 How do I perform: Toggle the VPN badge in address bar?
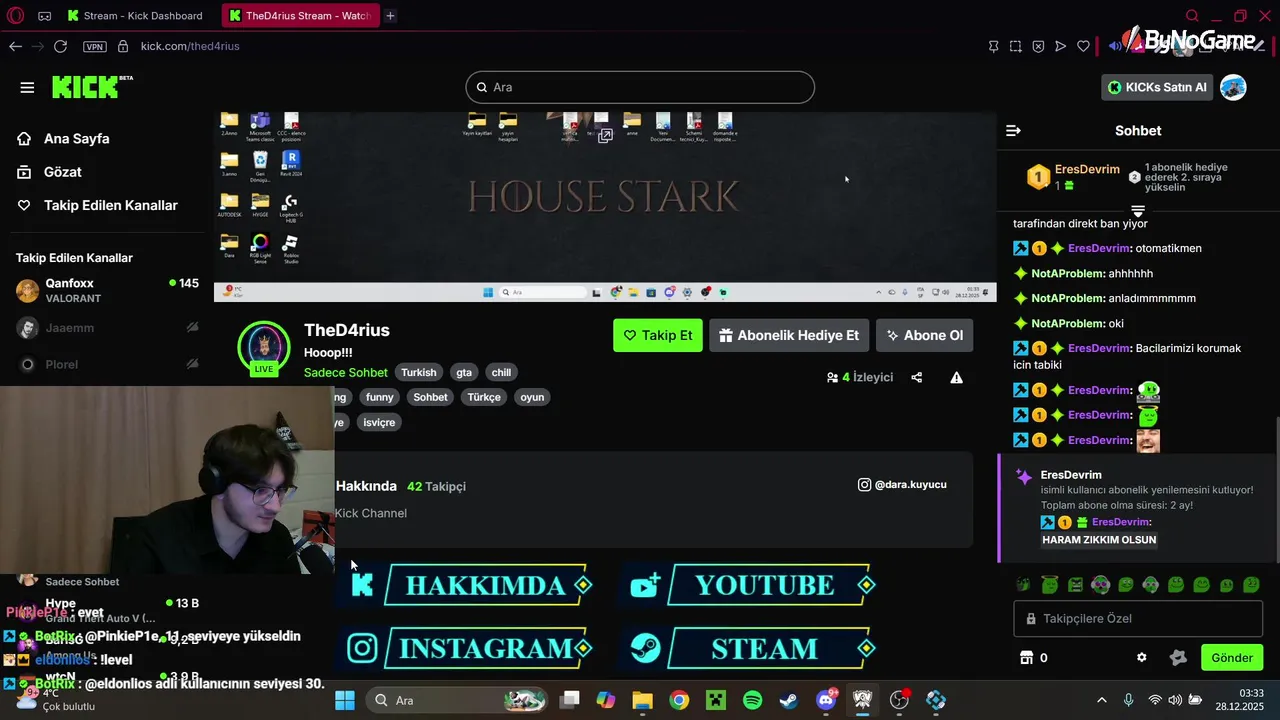tap(94, 47)
